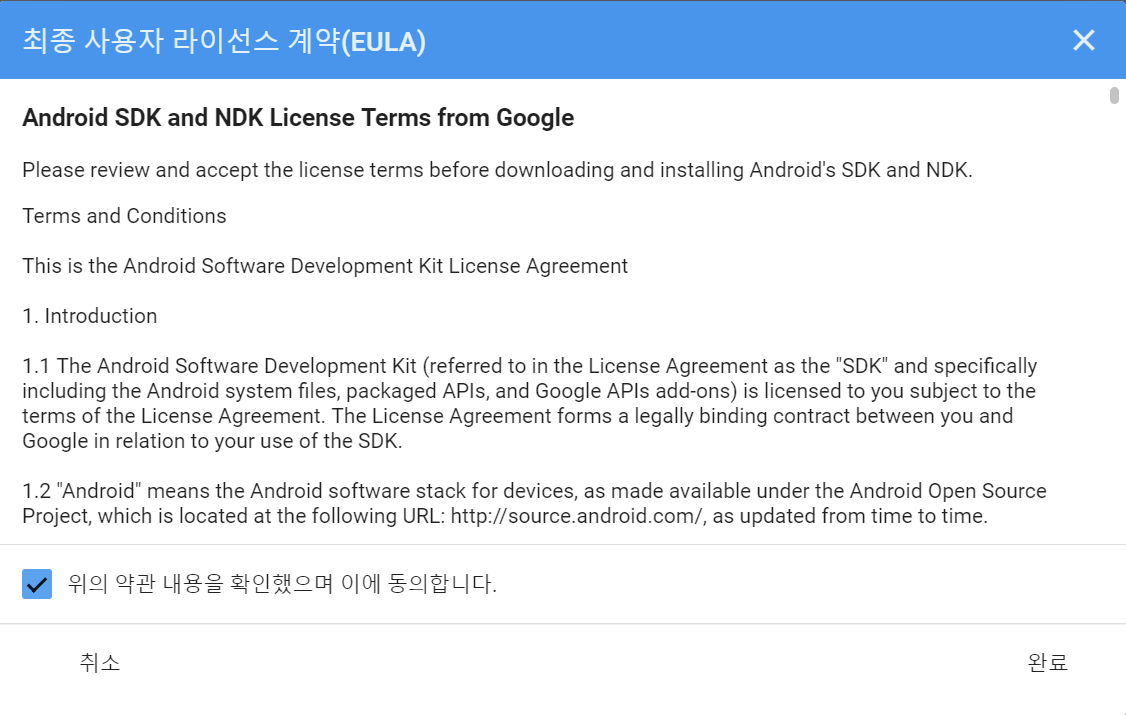Click the 'This is the Android Software Development Kit' line
1126x715 pixels.
click(x=325, y=266)
